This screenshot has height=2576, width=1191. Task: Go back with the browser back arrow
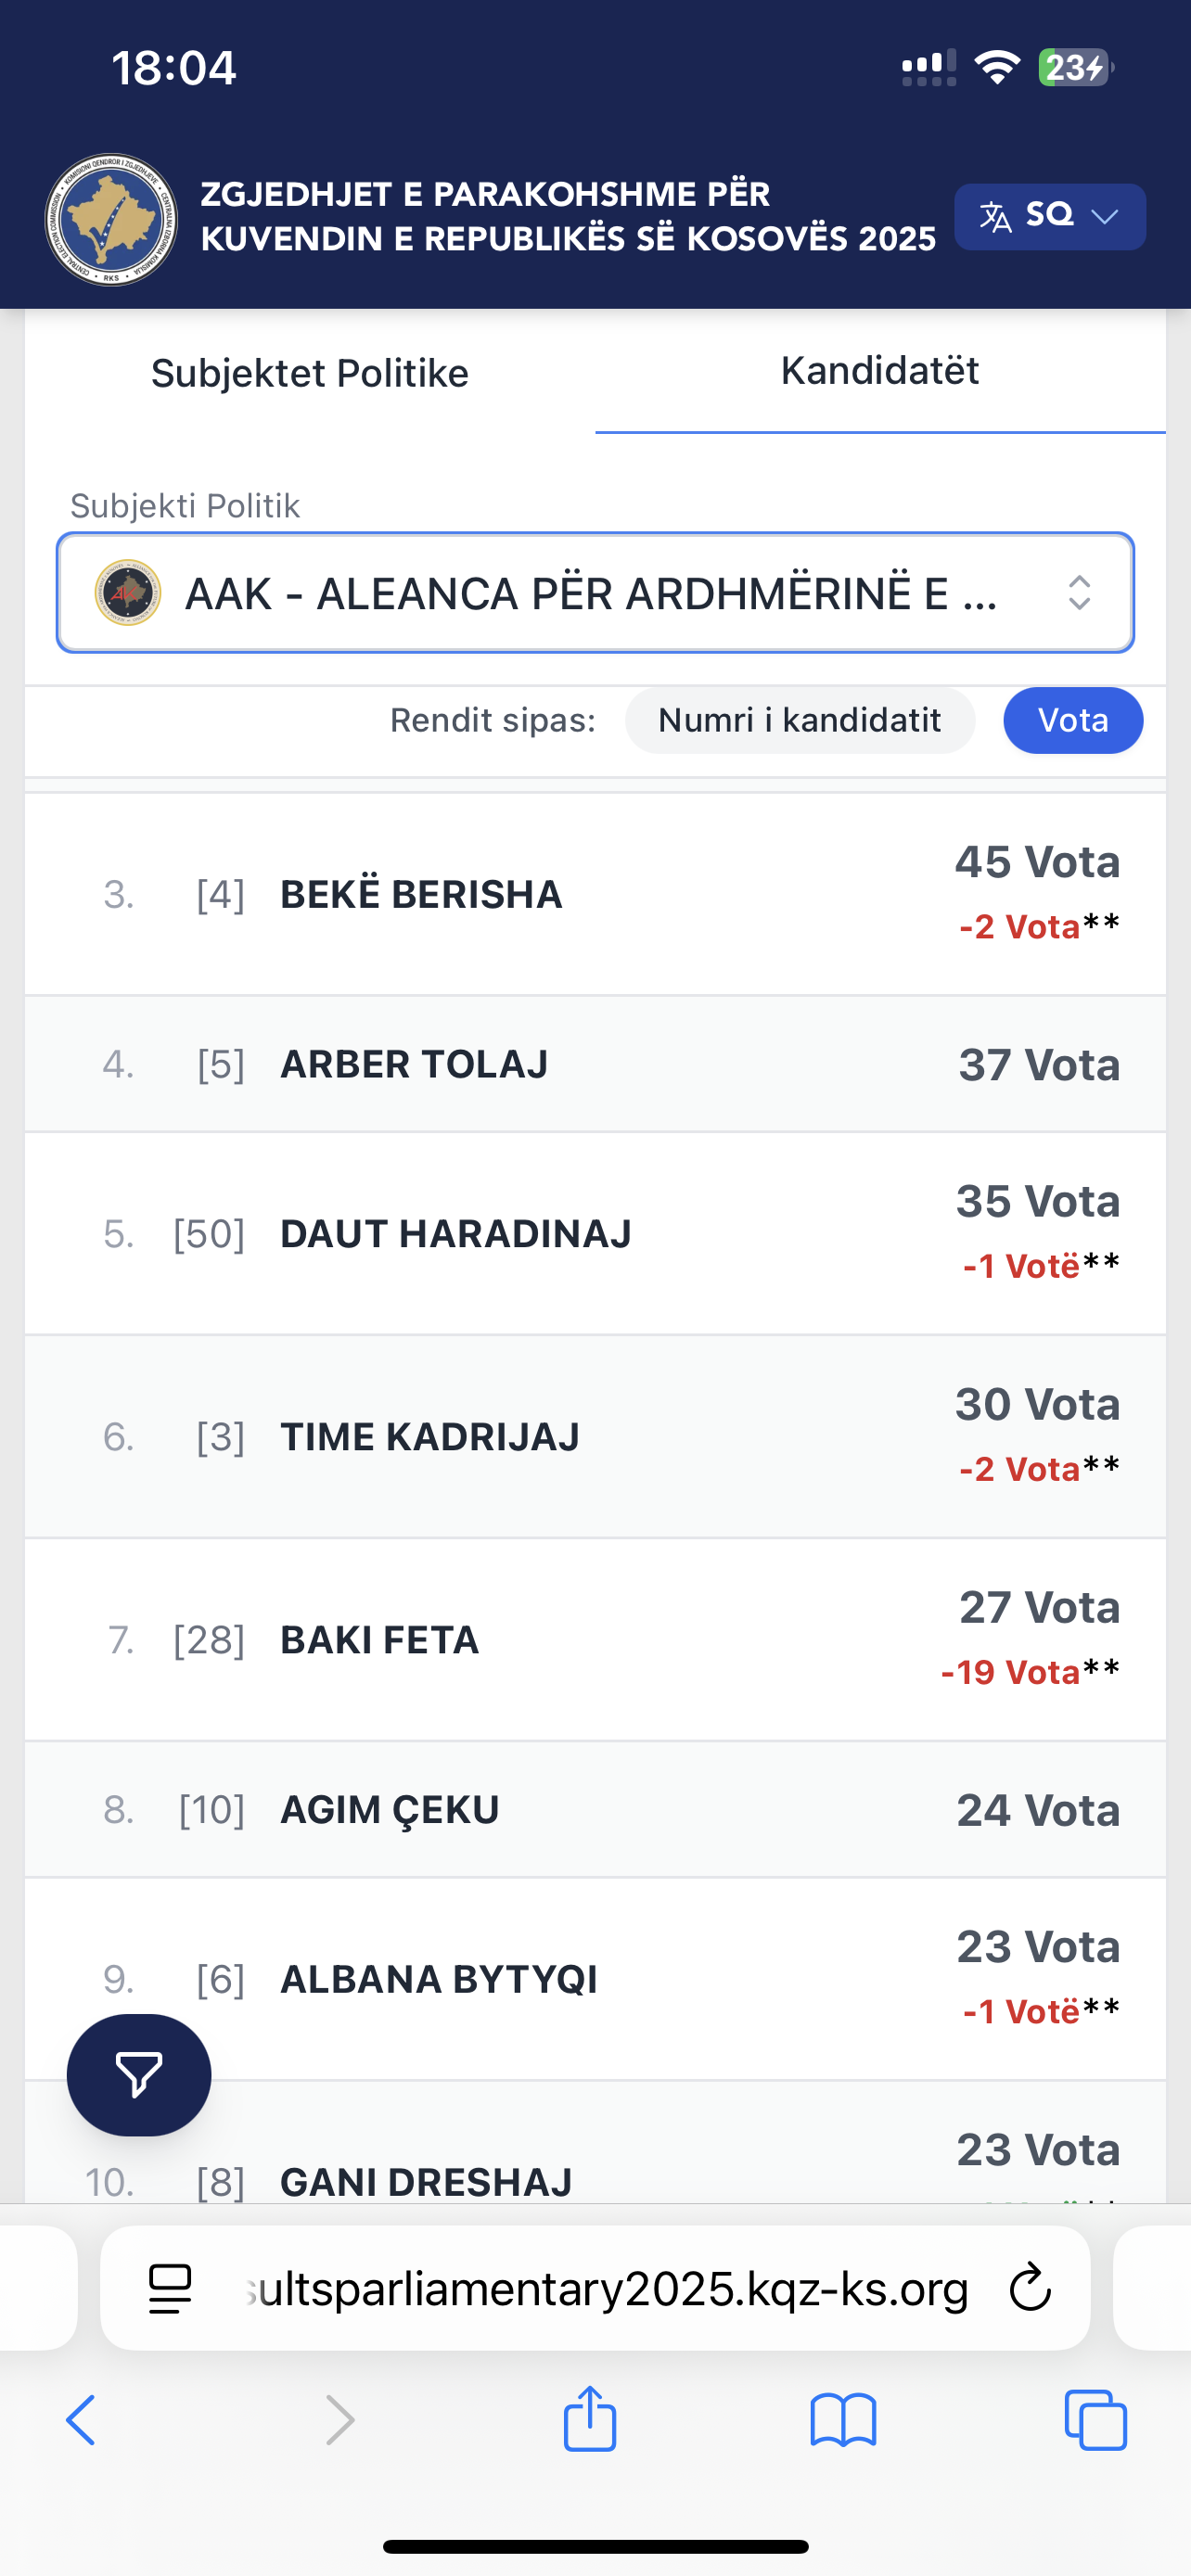[x=81, y=2420]
